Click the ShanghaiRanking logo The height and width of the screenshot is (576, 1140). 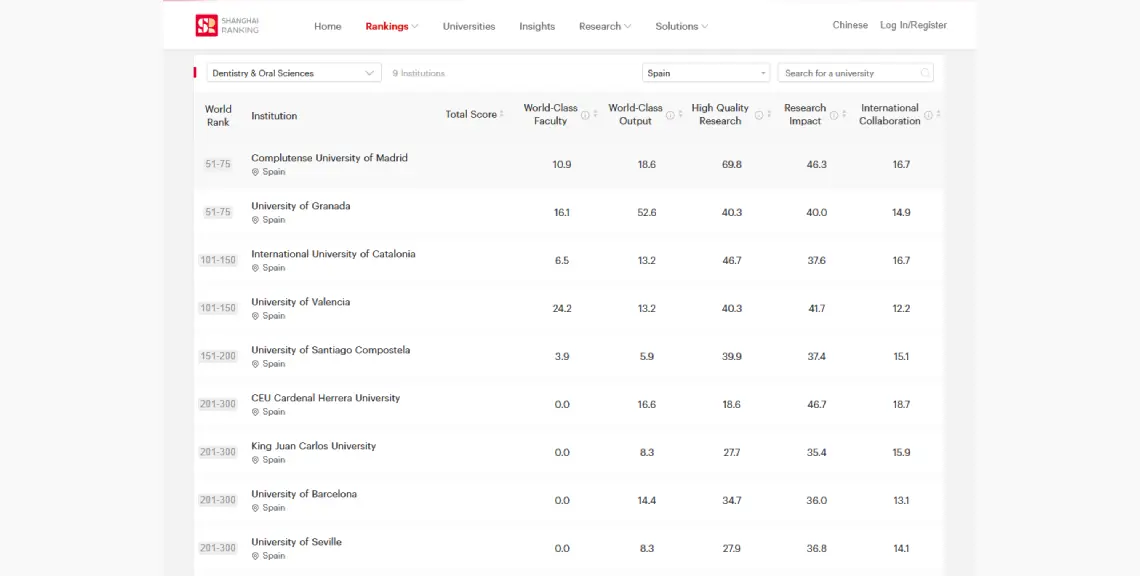point(227,25)
